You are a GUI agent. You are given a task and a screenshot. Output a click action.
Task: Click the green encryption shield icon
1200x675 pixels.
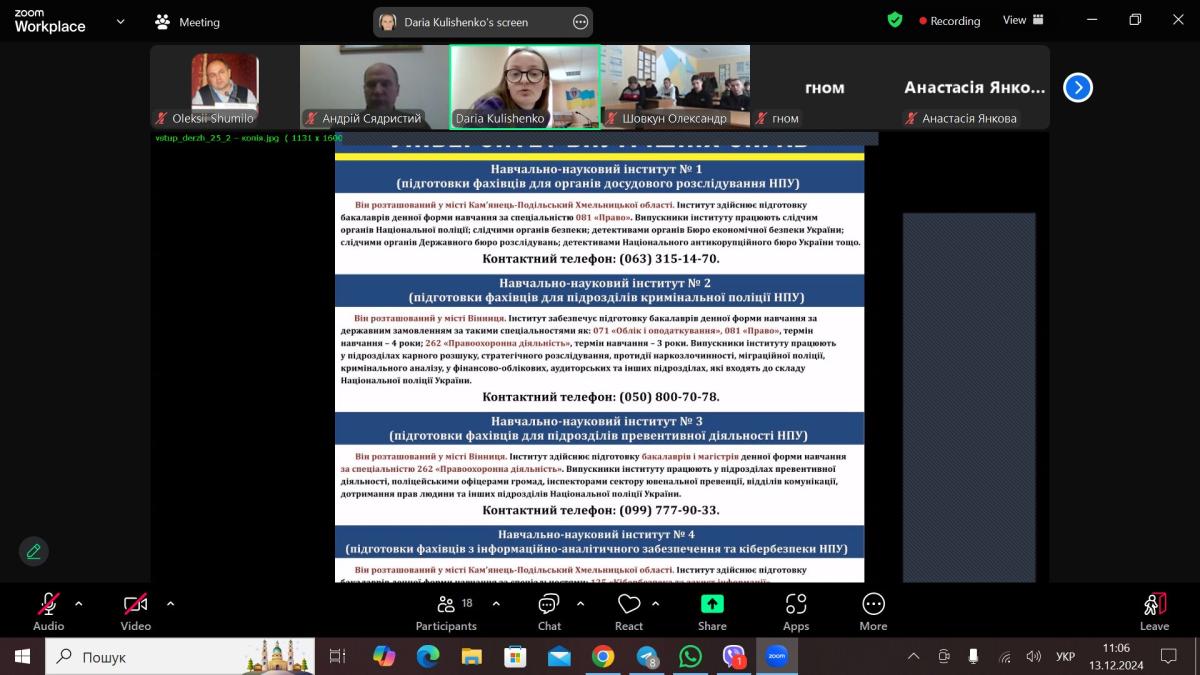tap(895, 20)
